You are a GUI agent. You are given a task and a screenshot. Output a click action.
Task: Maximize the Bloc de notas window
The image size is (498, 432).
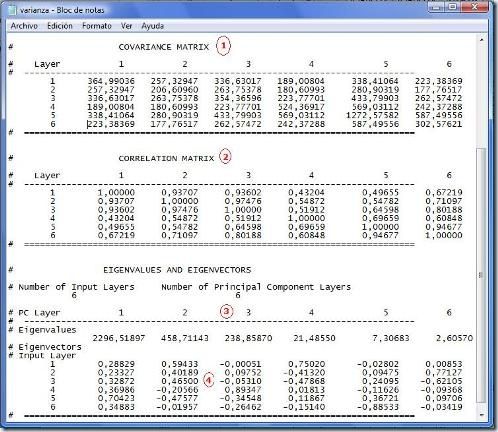[x=452, y=7]
